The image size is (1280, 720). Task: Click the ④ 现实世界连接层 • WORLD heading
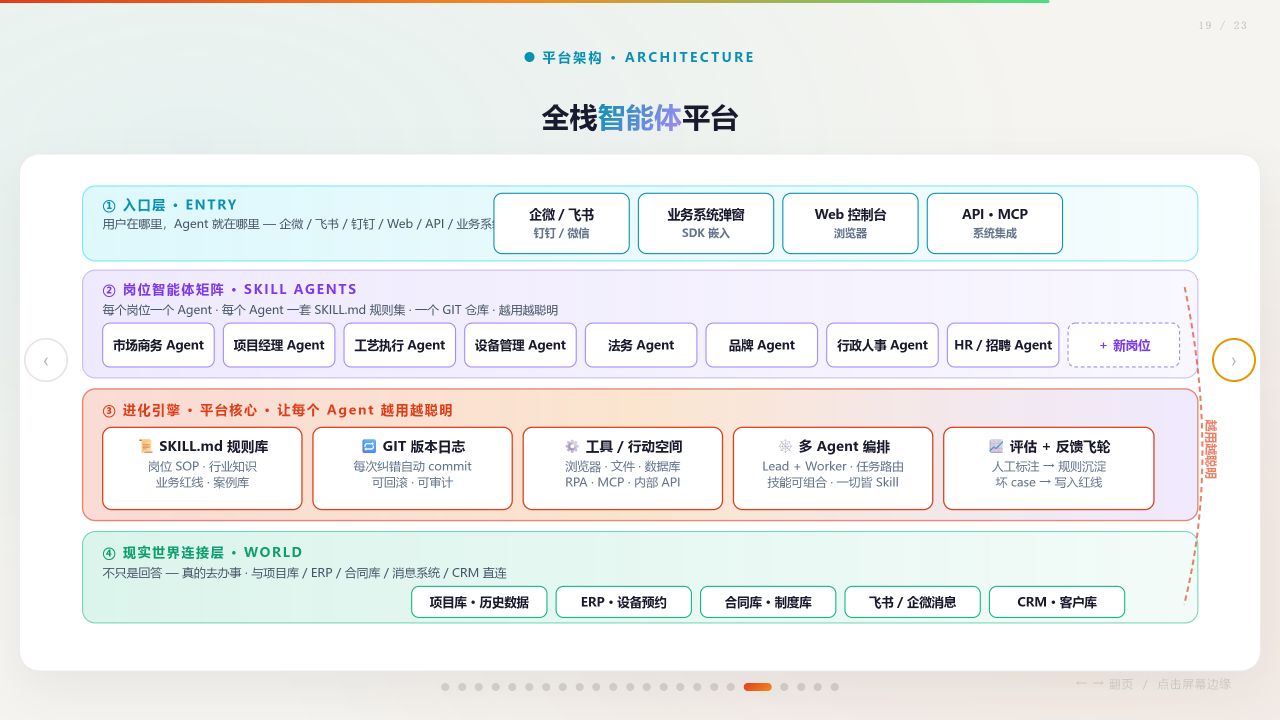[x=202, y=552]
